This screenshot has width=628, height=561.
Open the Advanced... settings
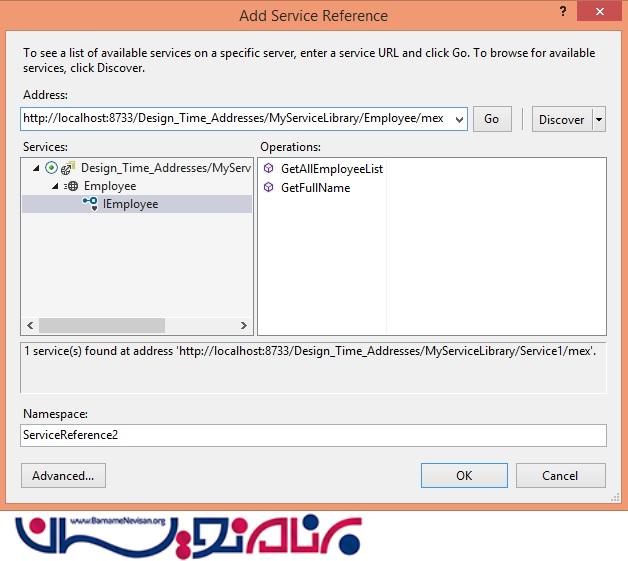(63, 475)
